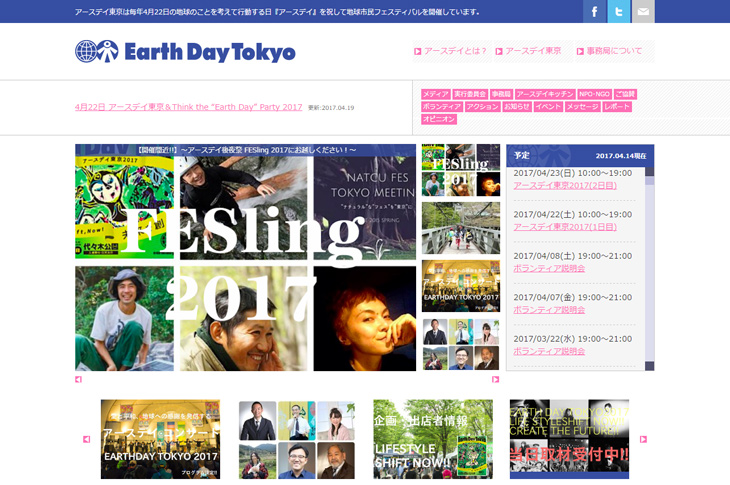Select the bridge photo slideshow thumbnail
730x485 pixels.
point(460,228)
